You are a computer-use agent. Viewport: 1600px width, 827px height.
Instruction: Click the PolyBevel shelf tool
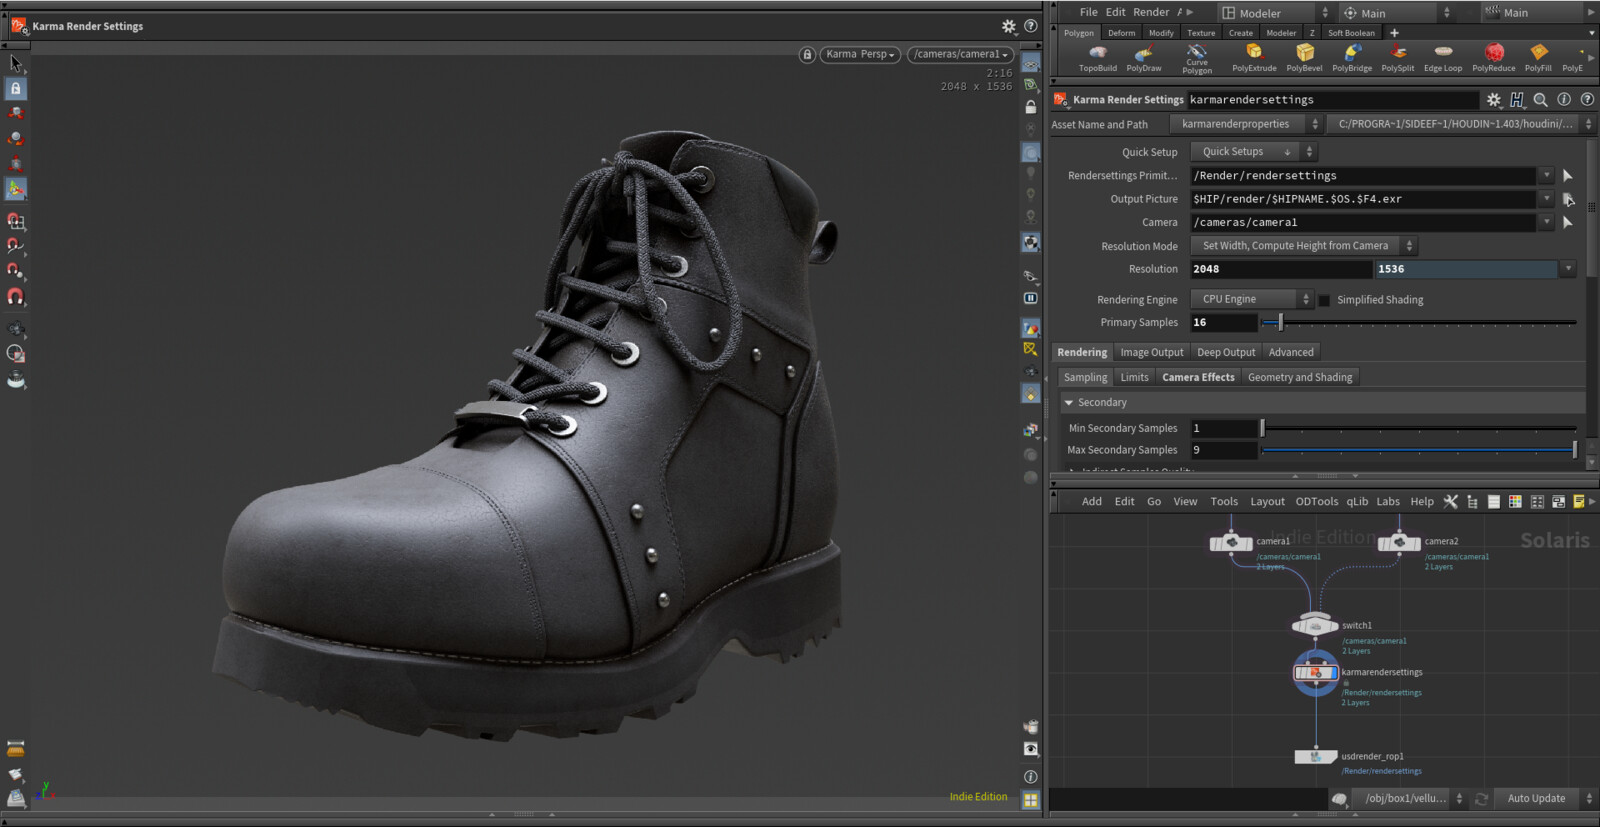[x=1304, y=58]
